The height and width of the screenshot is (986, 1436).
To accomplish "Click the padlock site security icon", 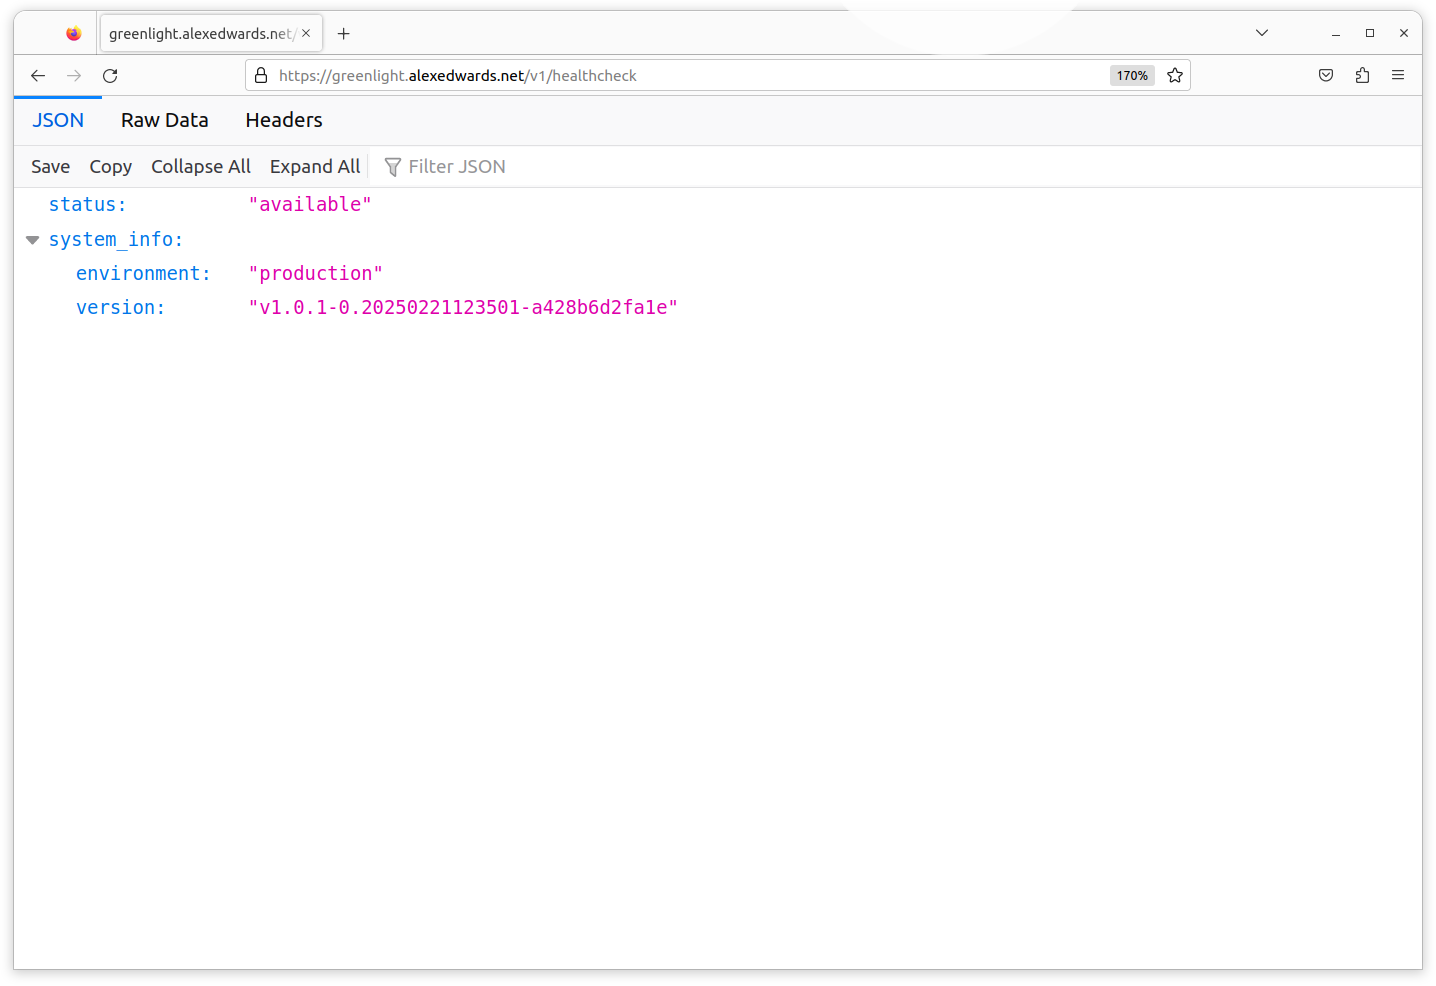I will tap(261, 76).
